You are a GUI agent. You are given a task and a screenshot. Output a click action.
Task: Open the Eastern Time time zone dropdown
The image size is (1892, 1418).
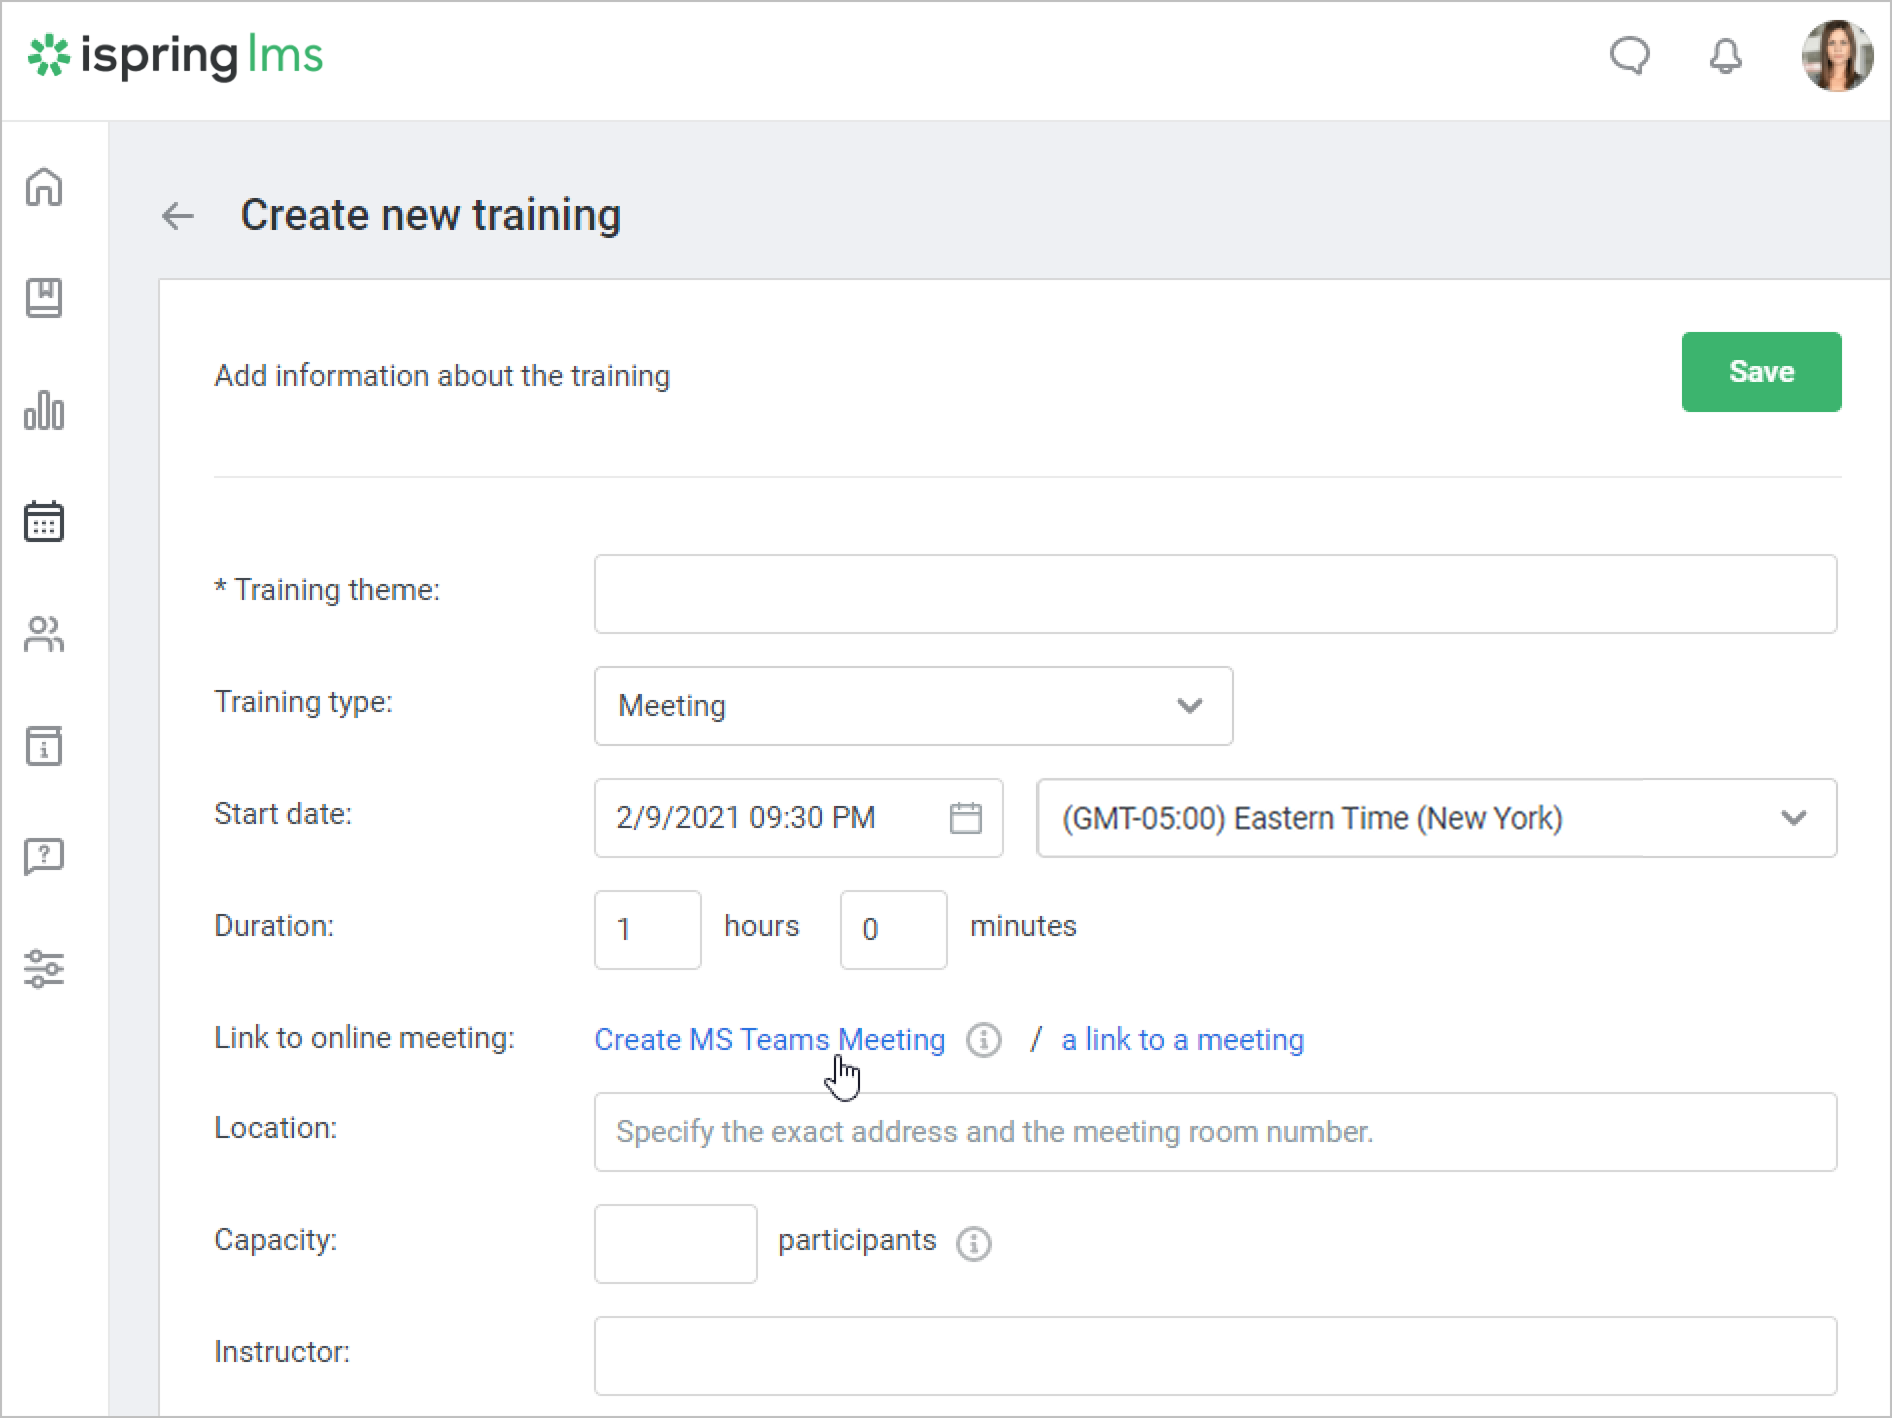pos(1436,818)
